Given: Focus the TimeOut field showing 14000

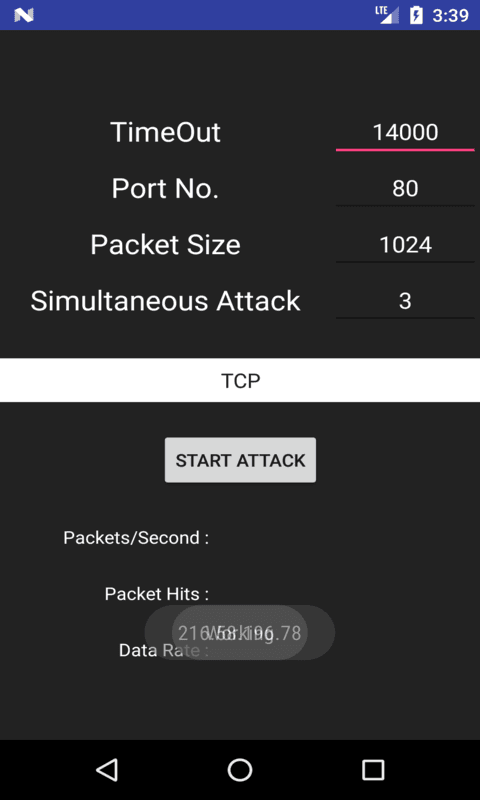Looking at the screenshot, I should coord(405,133).
